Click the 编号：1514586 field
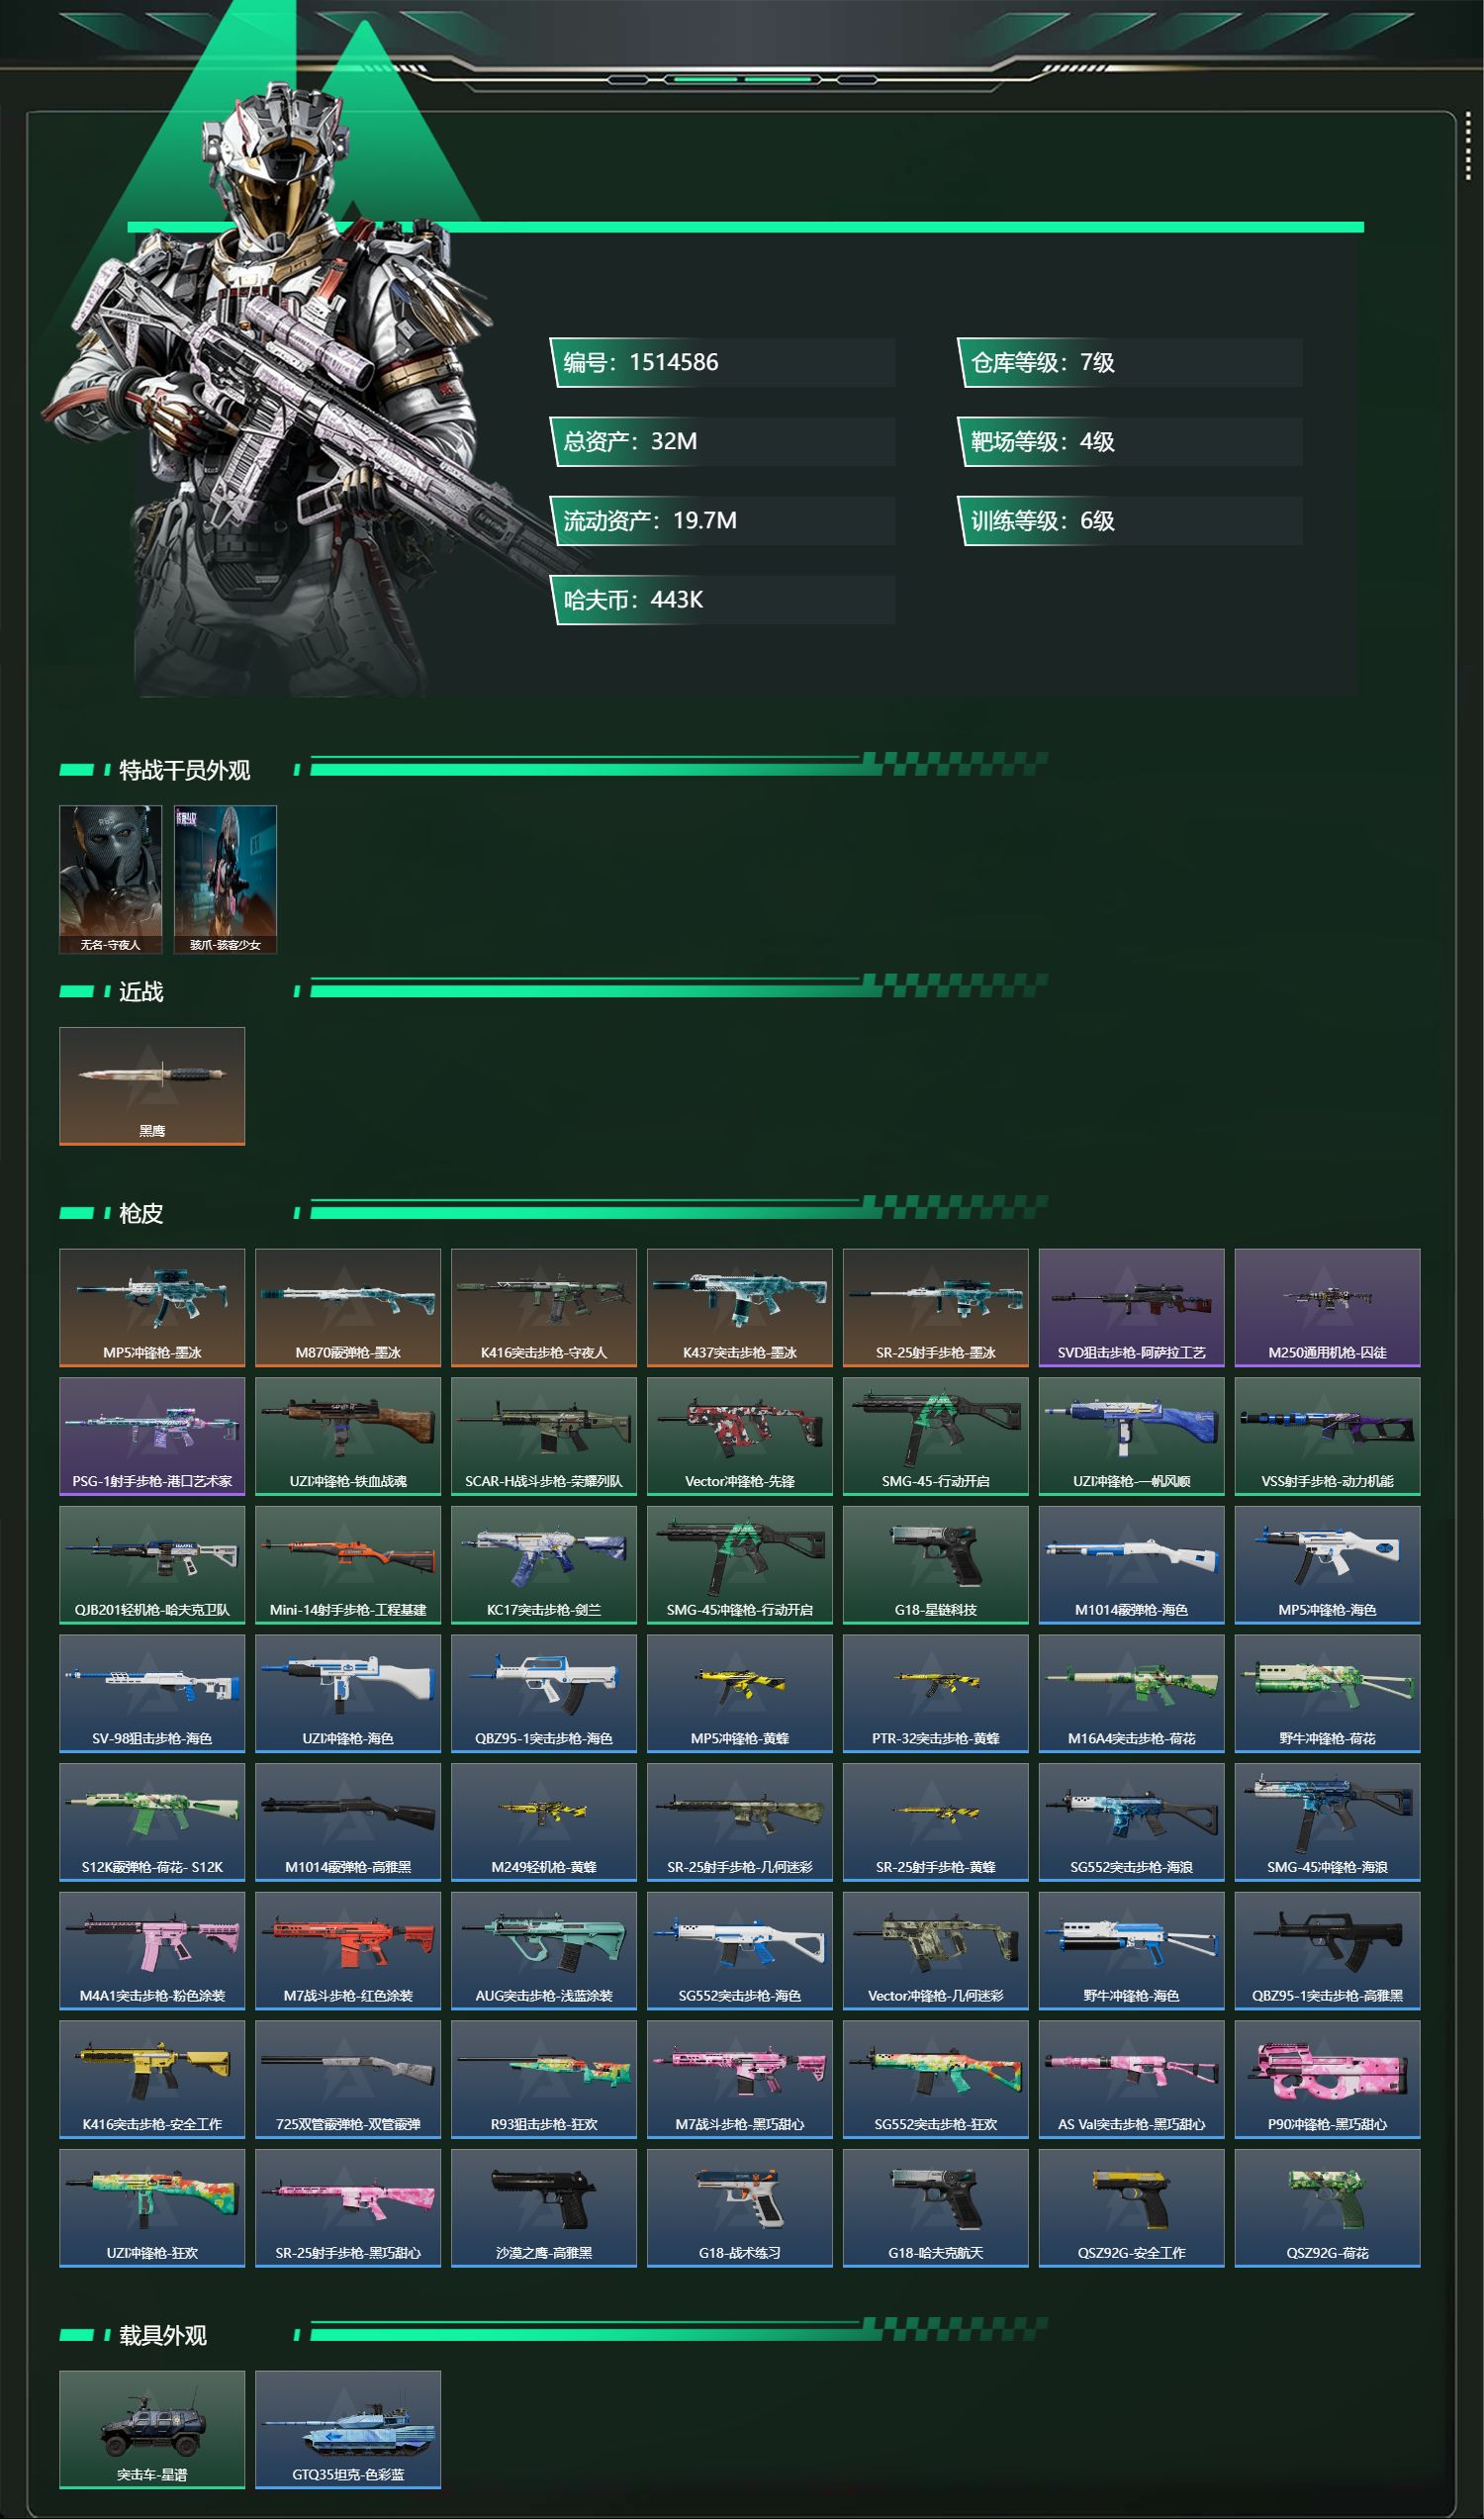1484x2519 pixels. 722,362
